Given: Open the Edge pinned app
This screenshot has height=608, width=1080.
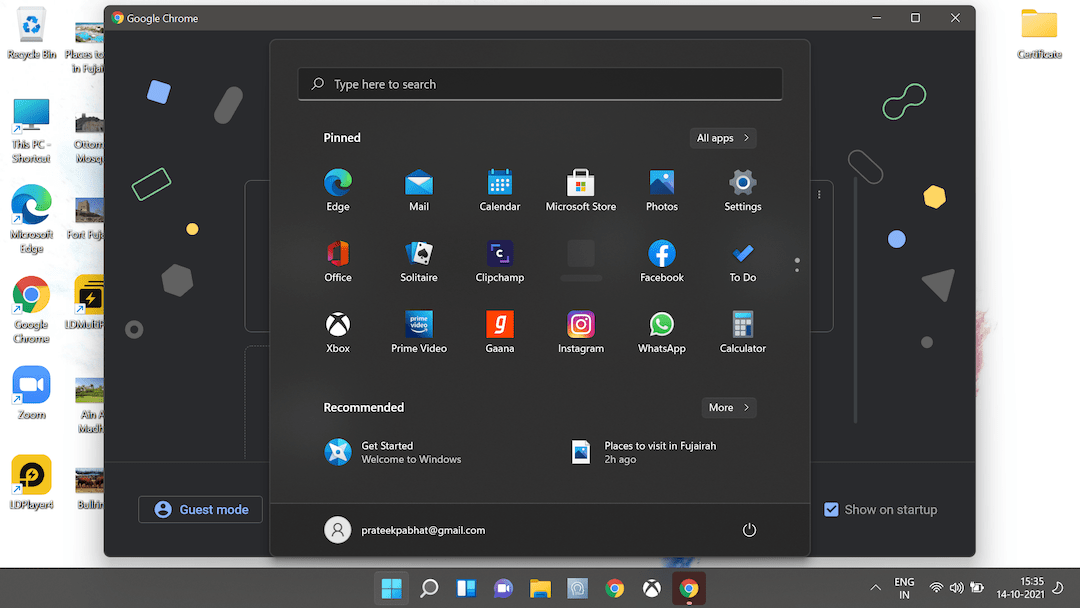Looking at the screenshot, I should point(338,191).
